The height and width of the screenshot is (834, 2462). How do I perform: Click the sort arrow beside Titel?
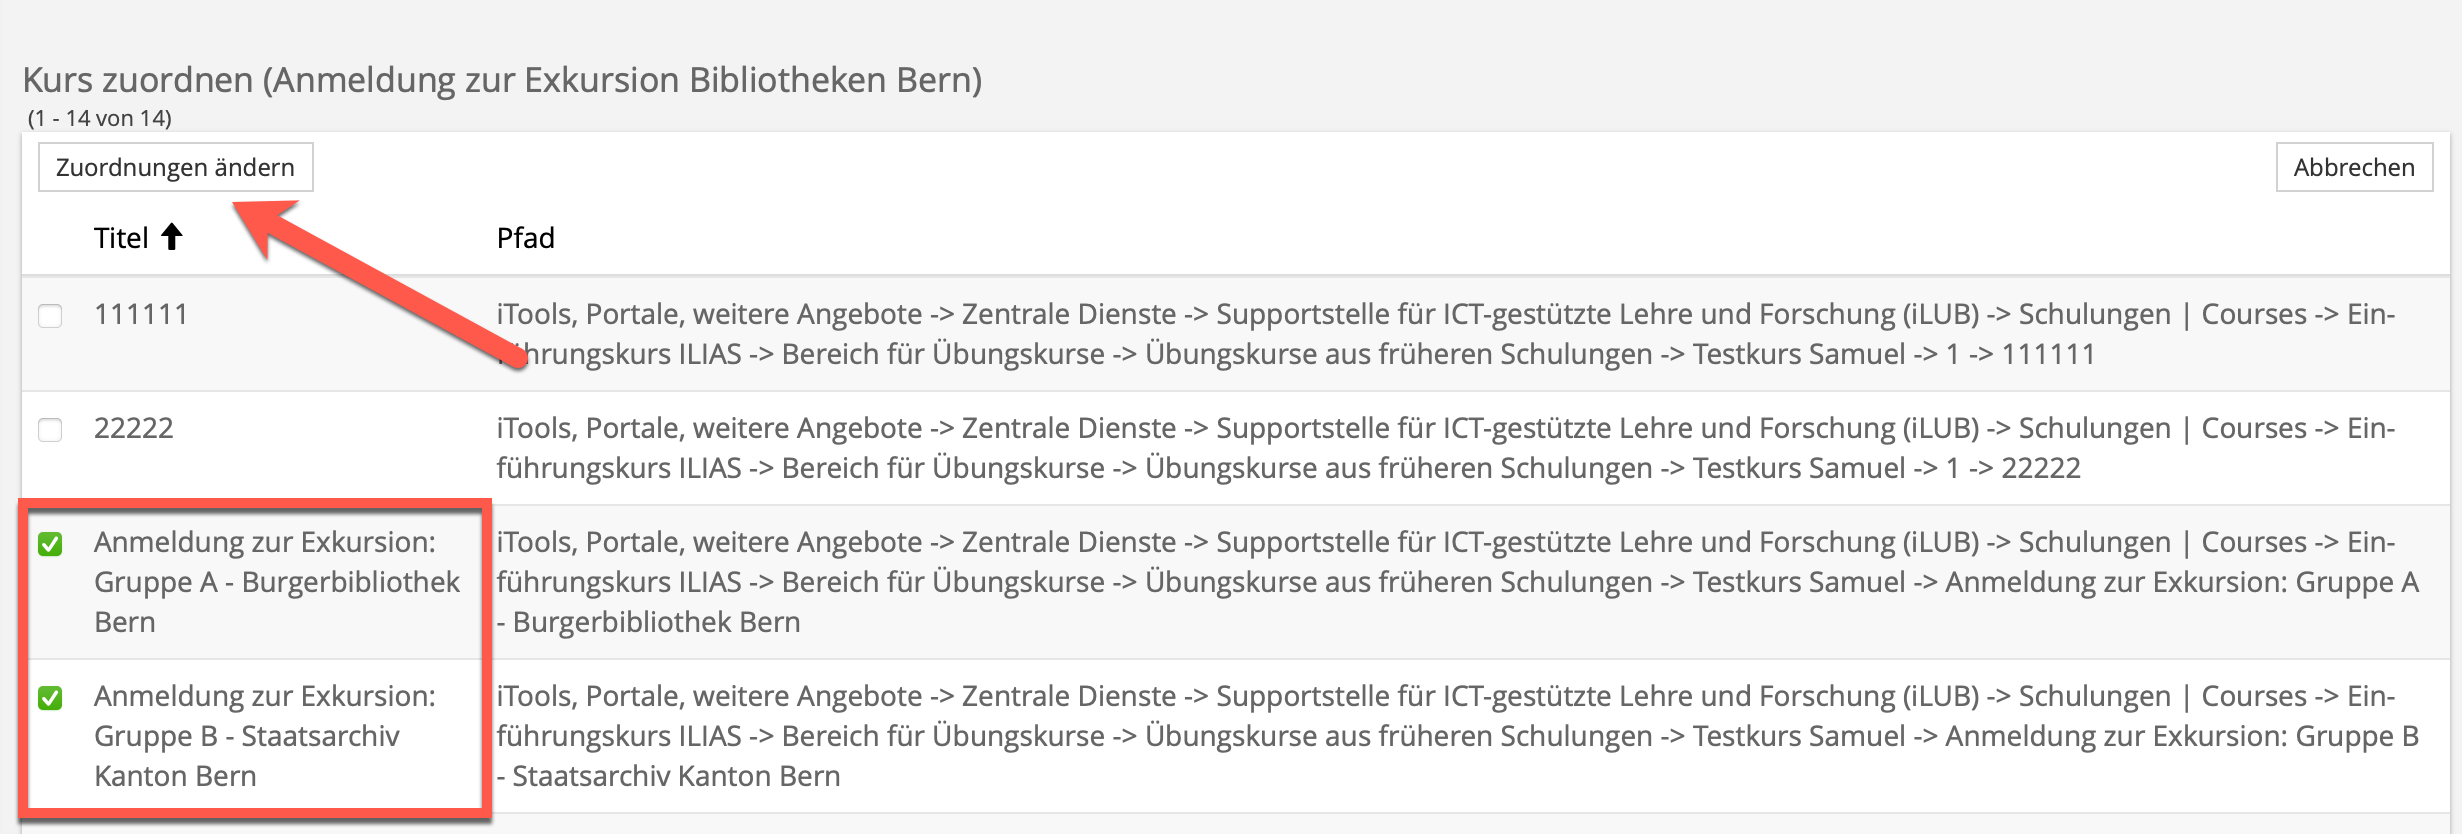(x=172, y=237)
